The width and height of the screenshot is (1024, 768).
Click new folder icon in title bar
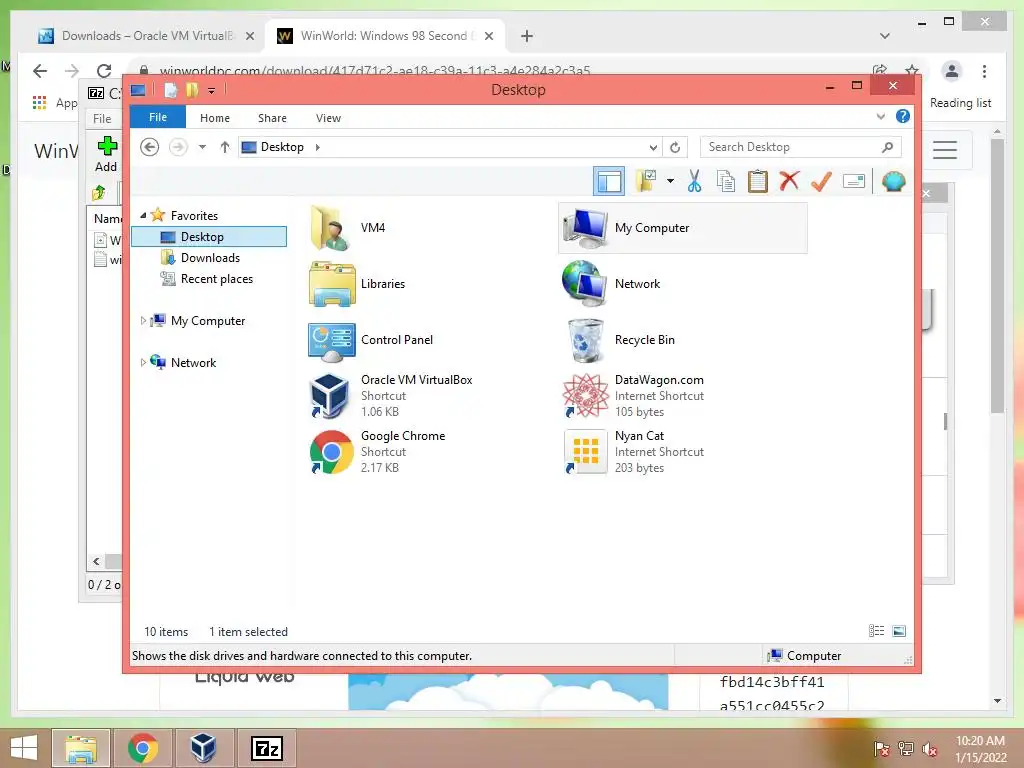click(191, 90)
